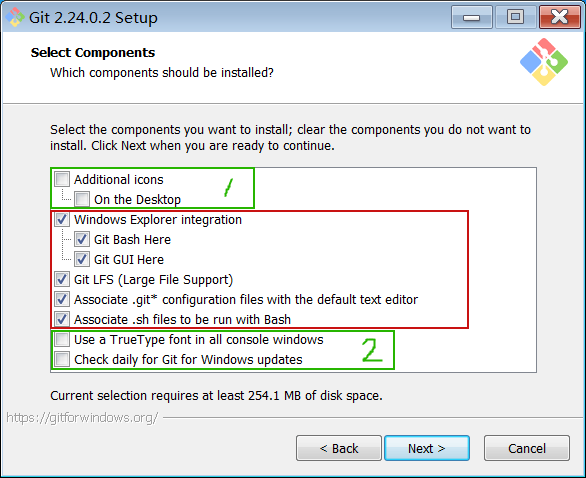Close the Git Setup window
This screenshot has width=586, height=478.
point(559,17)
